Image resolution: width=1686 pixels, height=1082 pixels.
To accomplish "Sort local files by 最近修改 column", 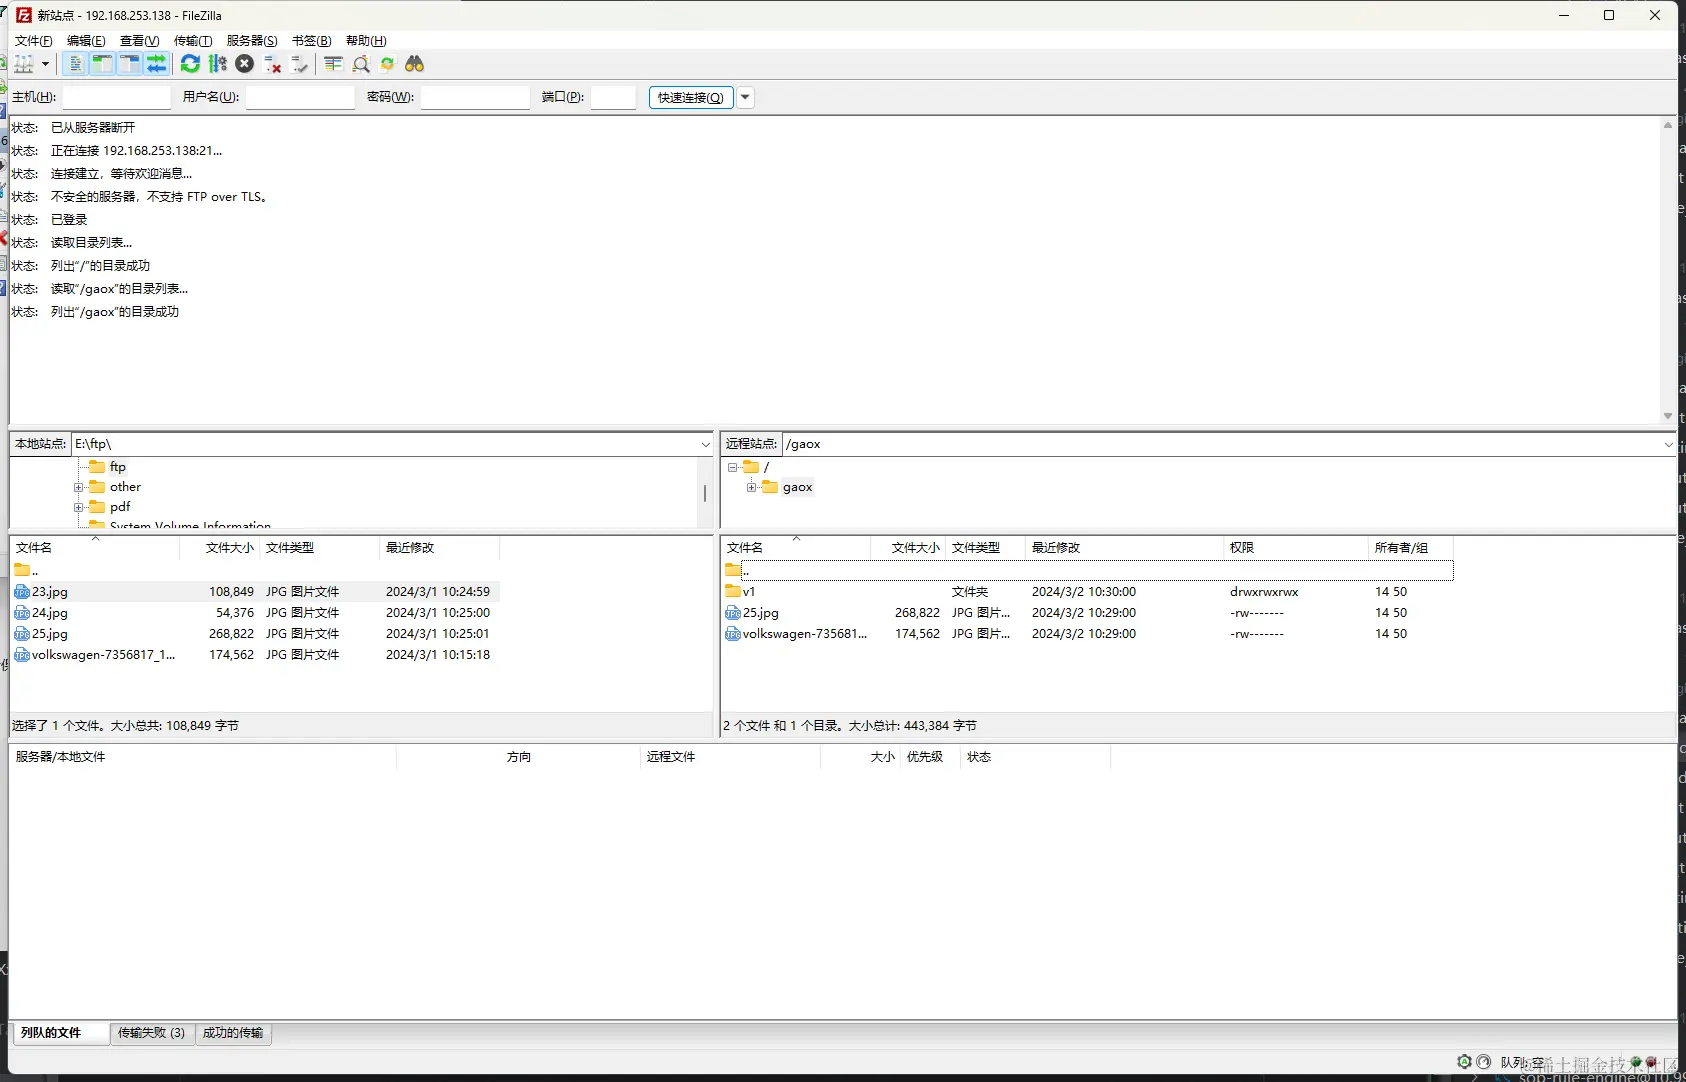I will [x=440, y=548].
